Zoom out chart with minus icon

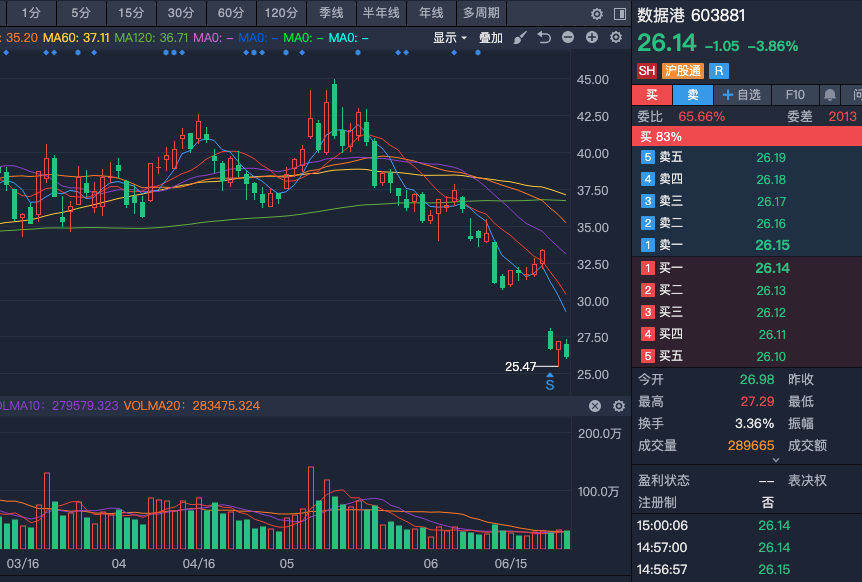(x=568, y=37)
